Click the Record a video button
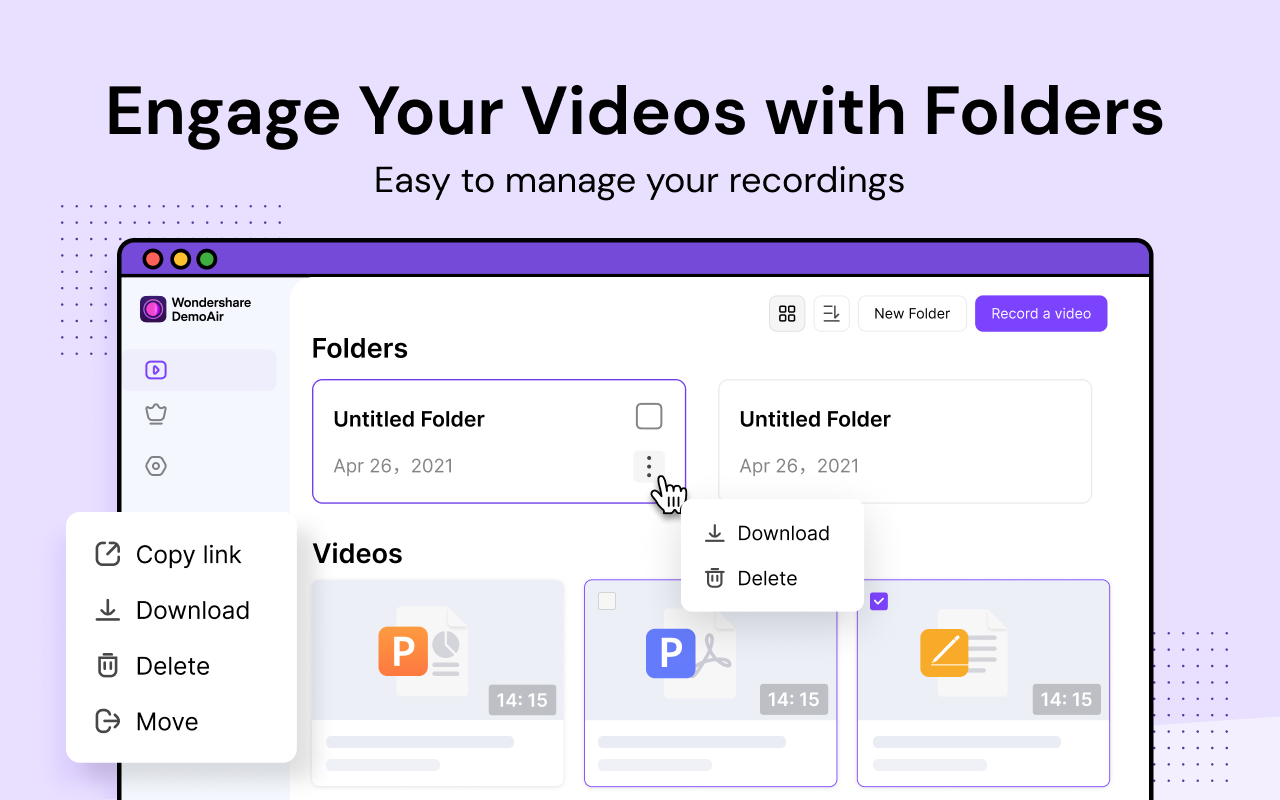 (1041, 313)
